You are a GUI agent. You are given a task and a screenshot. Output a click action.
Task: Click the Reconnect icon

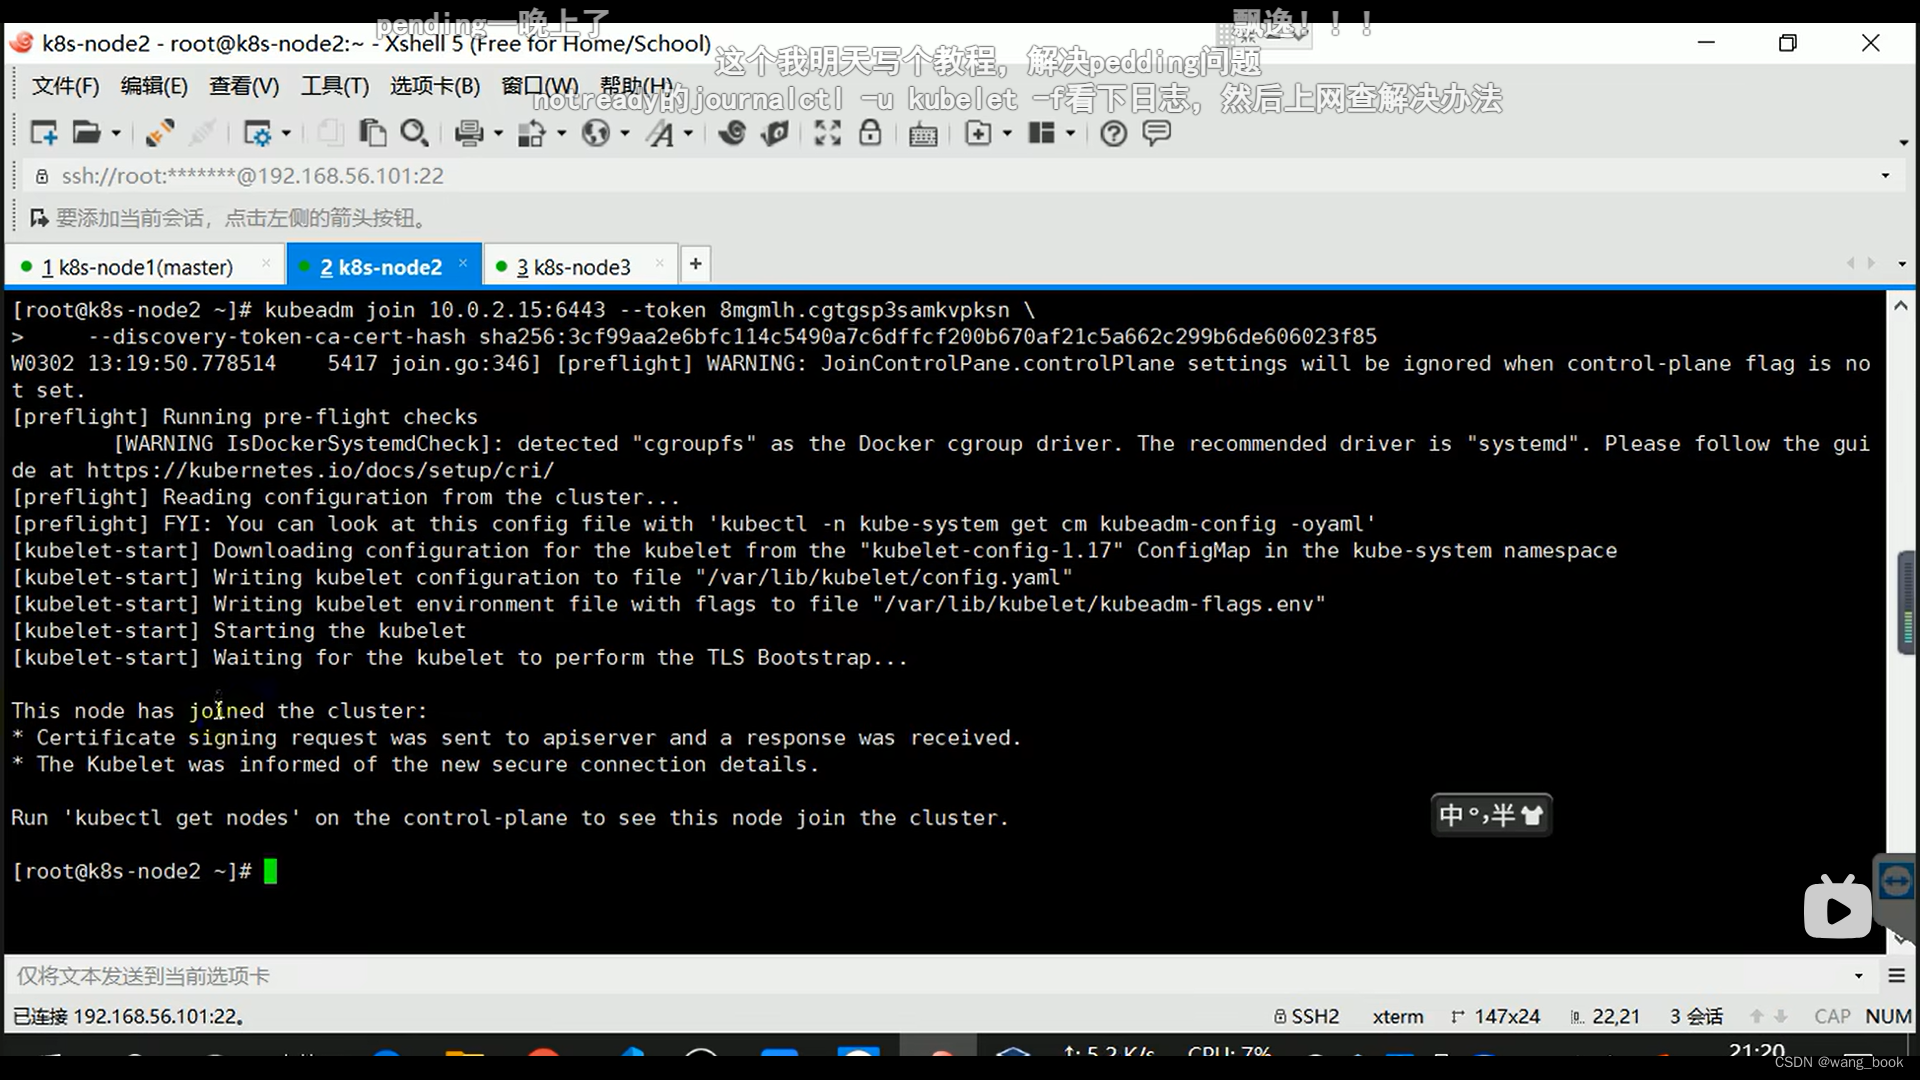[x=159, y=133]
